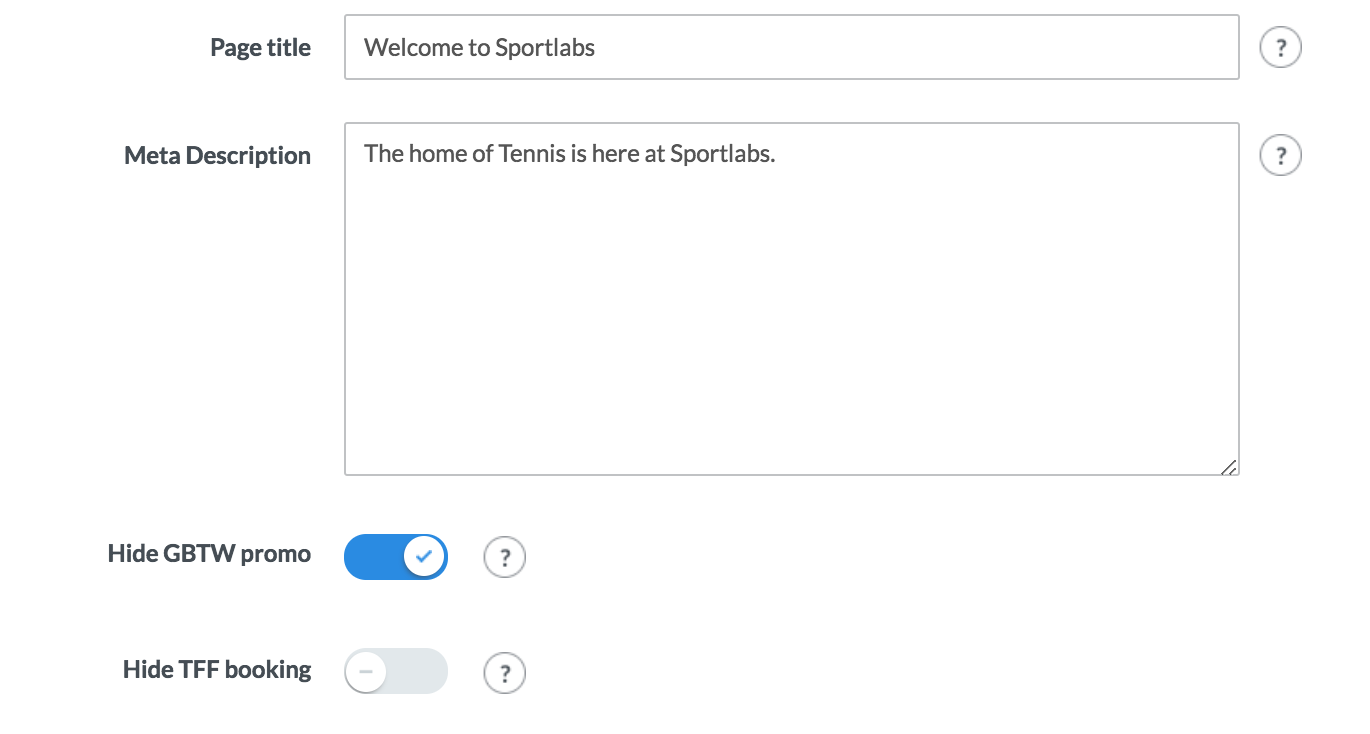Show help for Hide TFF booking
1370x734 pixels.
505,673
